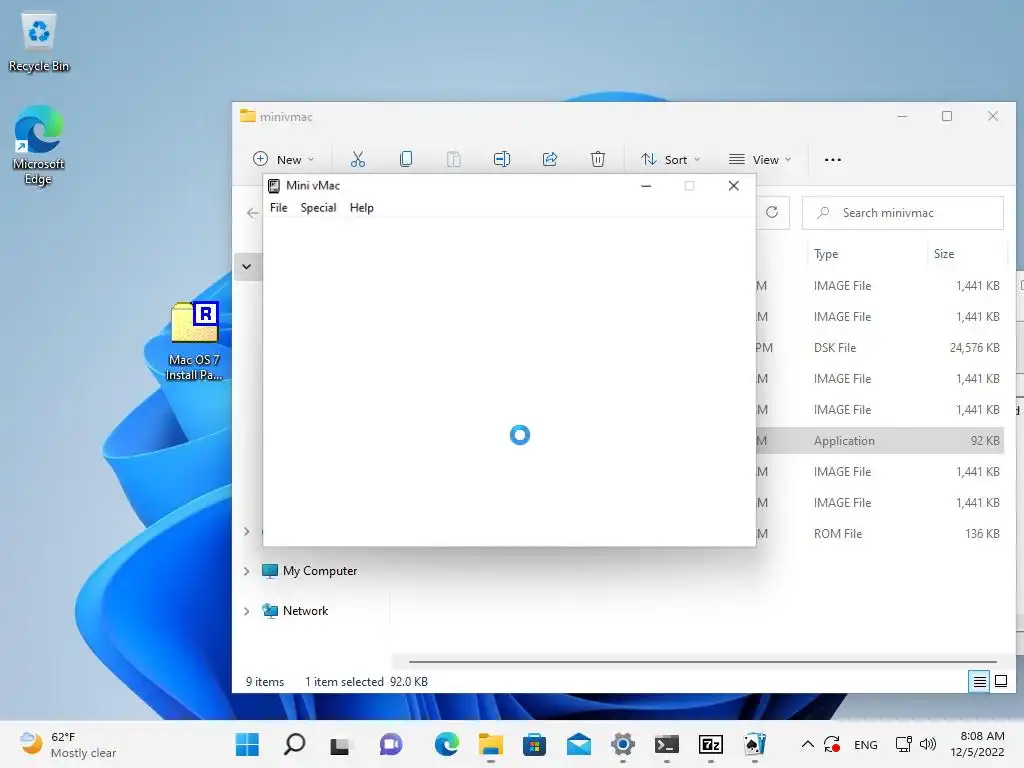
Task: Open Mail from the taskbar
Action: [x=579, y=744]
